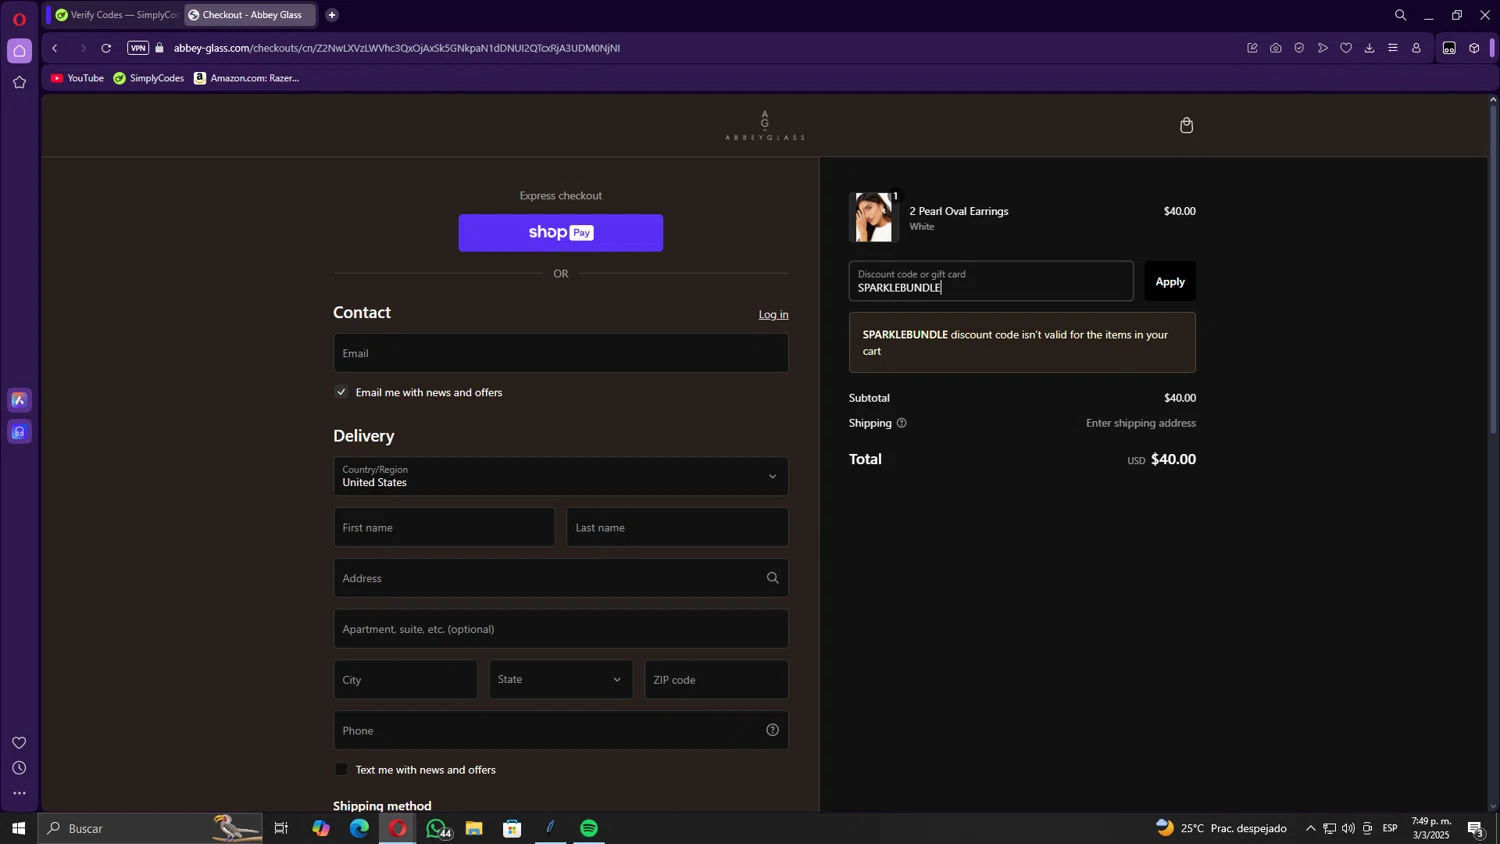Click the taskbar Buscar search box
The image size is (1500, 844).
(x=151, y=828)
